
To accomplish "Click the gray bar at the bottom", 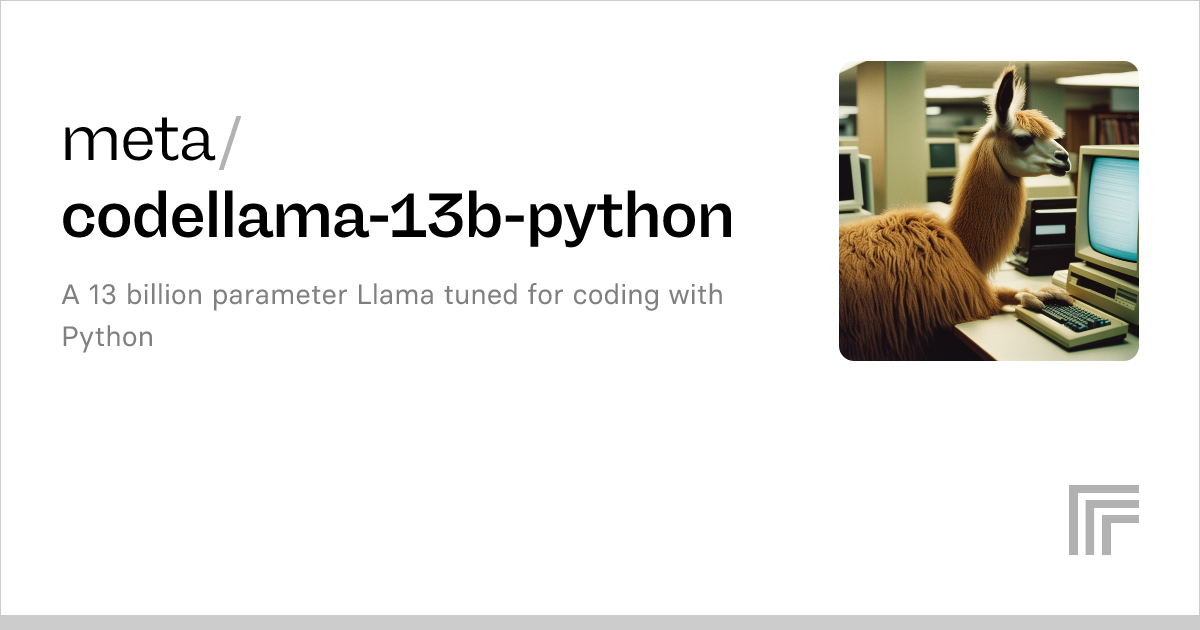I will pyautogui.click(x=600, y=622).
